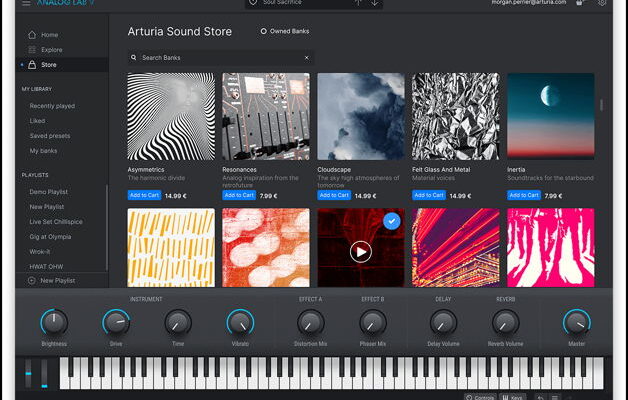
Task: Click the Explore icon in the sidebar
Action: click(33, 49)
